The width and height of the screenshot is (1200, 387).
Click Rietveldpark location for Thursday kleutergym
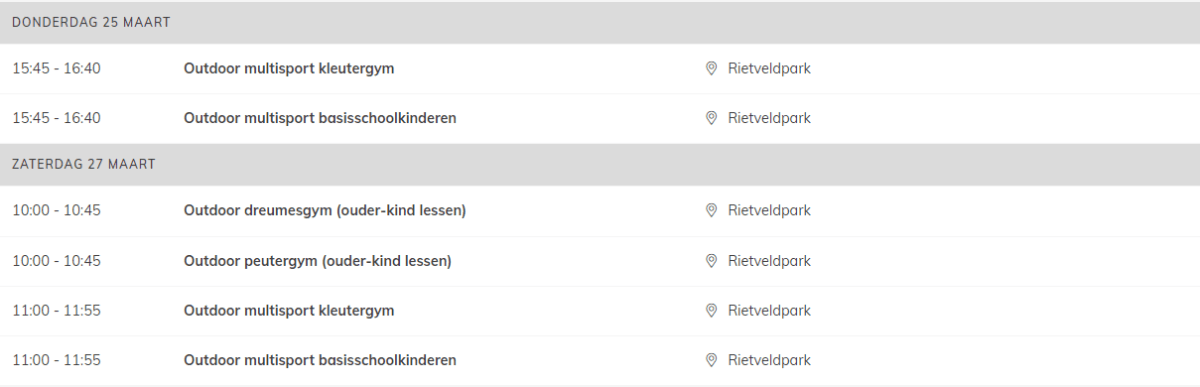[x=769, y=69]
